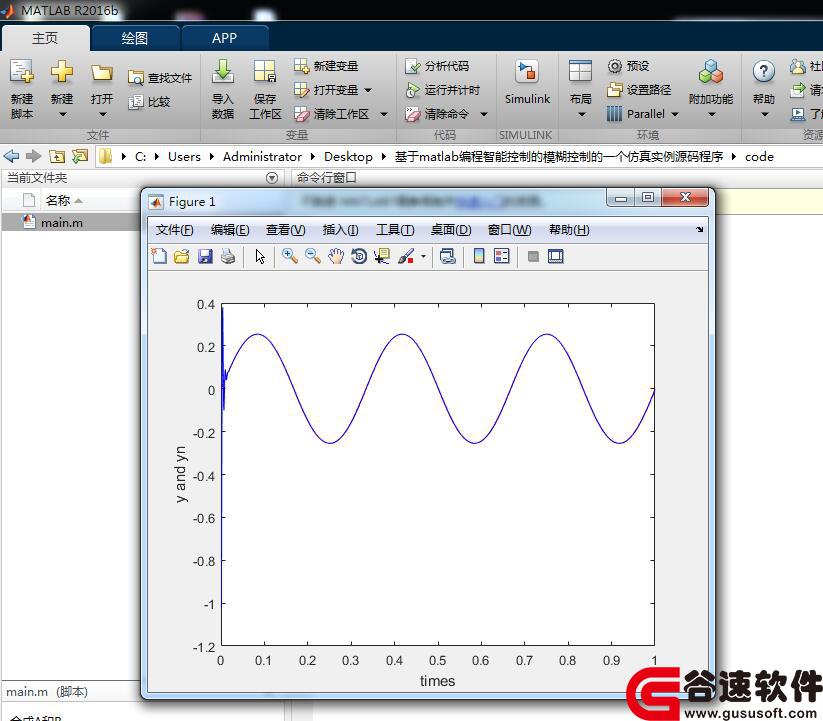Save the figure using the floppy disk icon
Screen dimensions: 823x721
coord(205,256)
